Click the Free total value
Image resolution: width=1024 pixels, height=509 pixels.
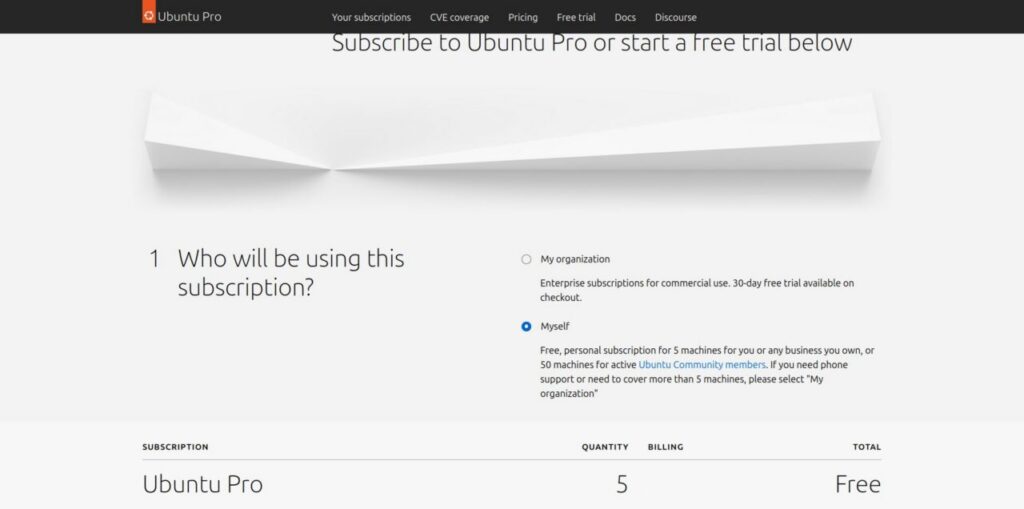pyautogui.click(x=857, y=484)
